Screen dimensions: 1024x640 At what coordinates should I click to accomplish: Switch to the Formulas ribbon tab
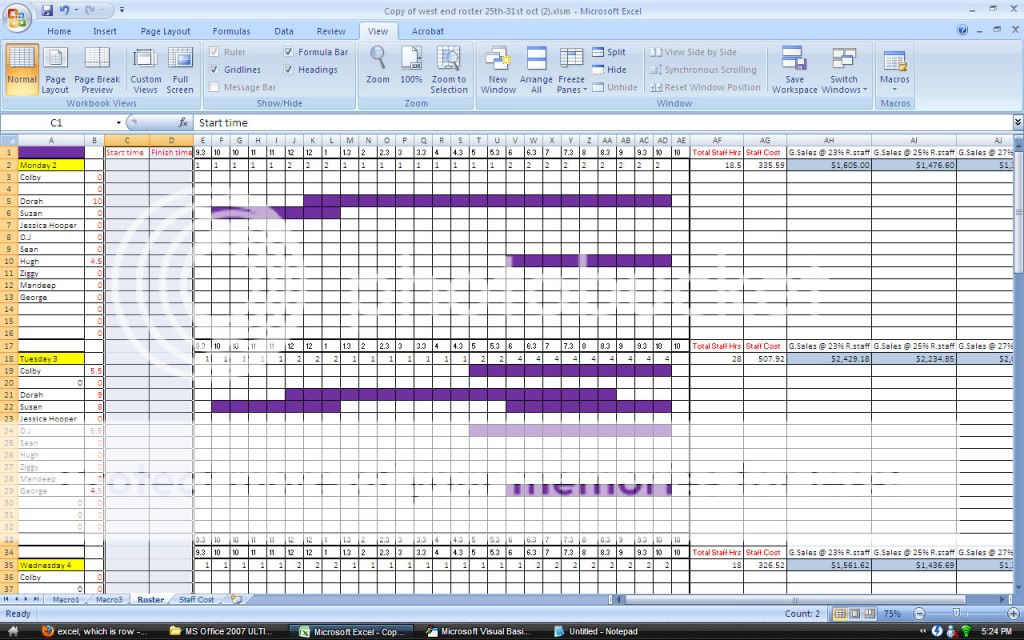[x=231, y=31]
